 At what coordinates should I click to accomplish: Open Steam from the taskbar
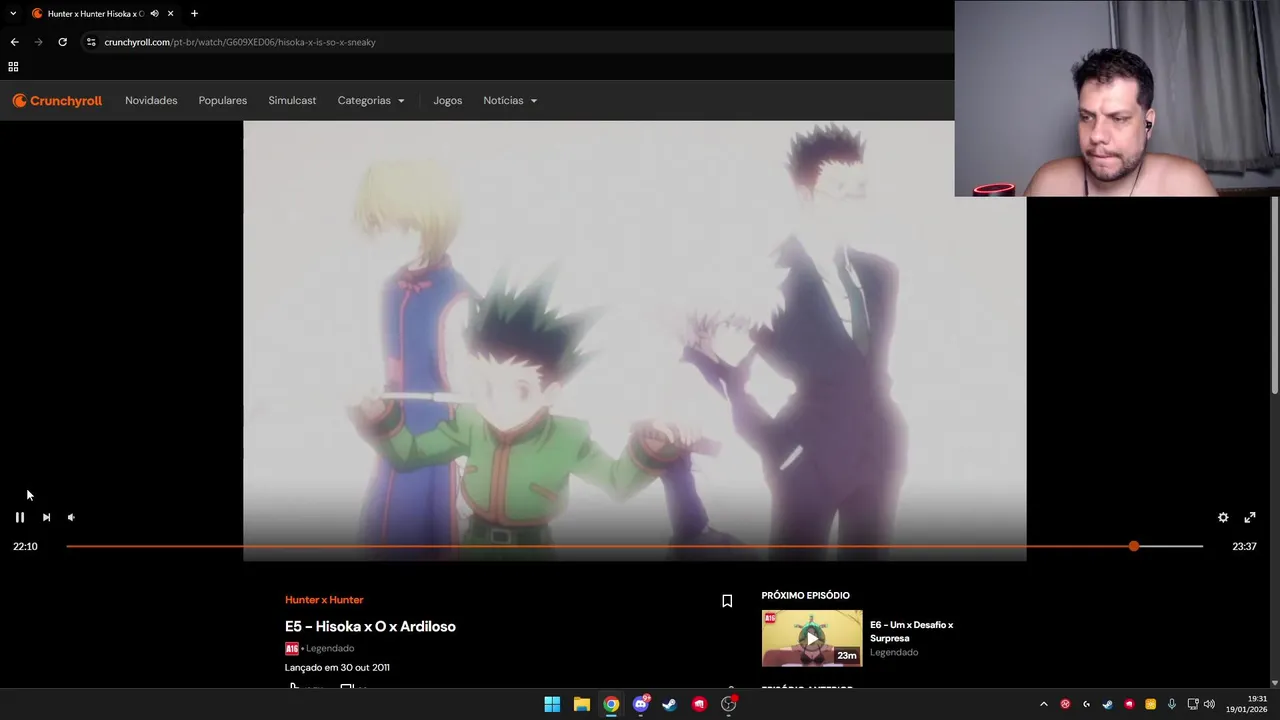tap(670, 704)
